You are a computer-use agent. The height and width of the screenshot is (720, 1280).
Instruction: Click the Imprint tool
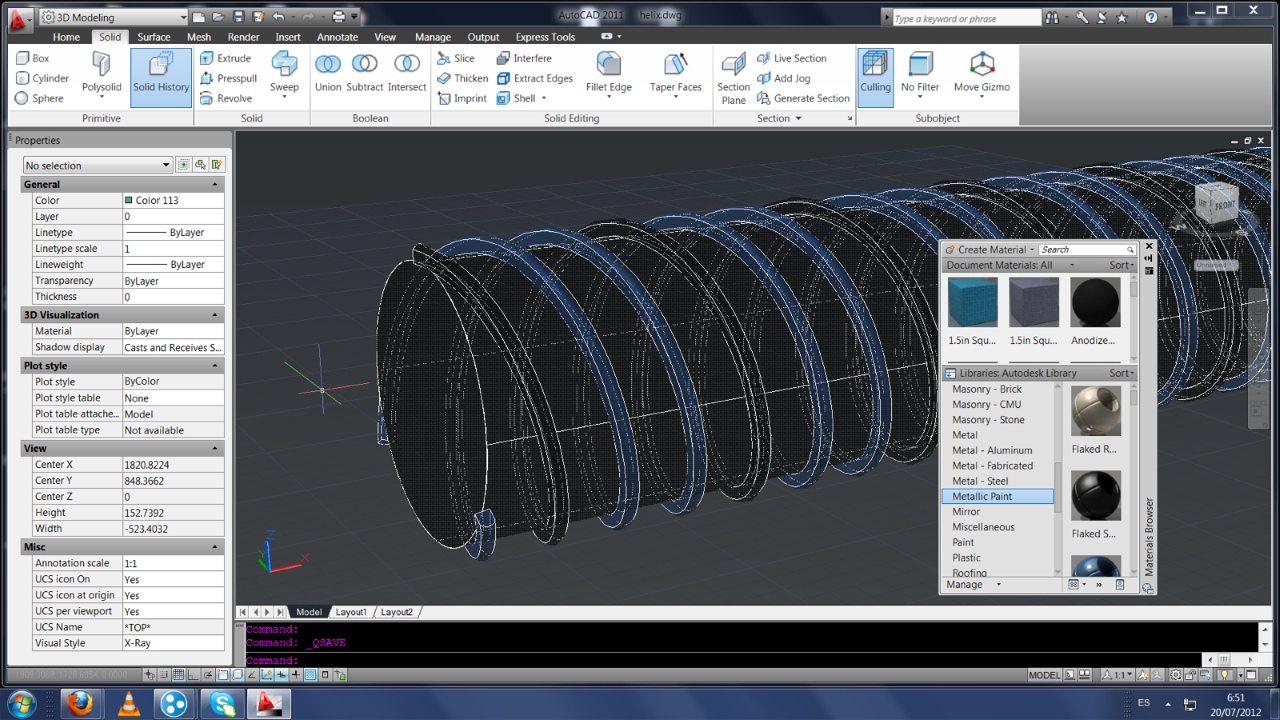click(x=461, y=98)
